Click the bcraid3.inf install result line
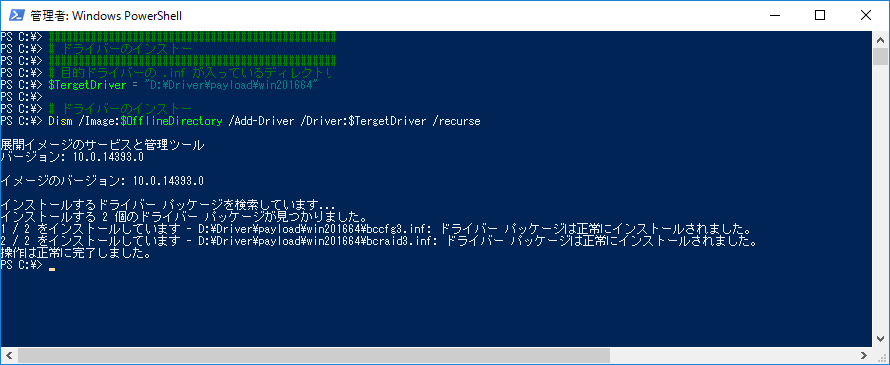Viewport: 890px width, 365px height. click(379, 241)
